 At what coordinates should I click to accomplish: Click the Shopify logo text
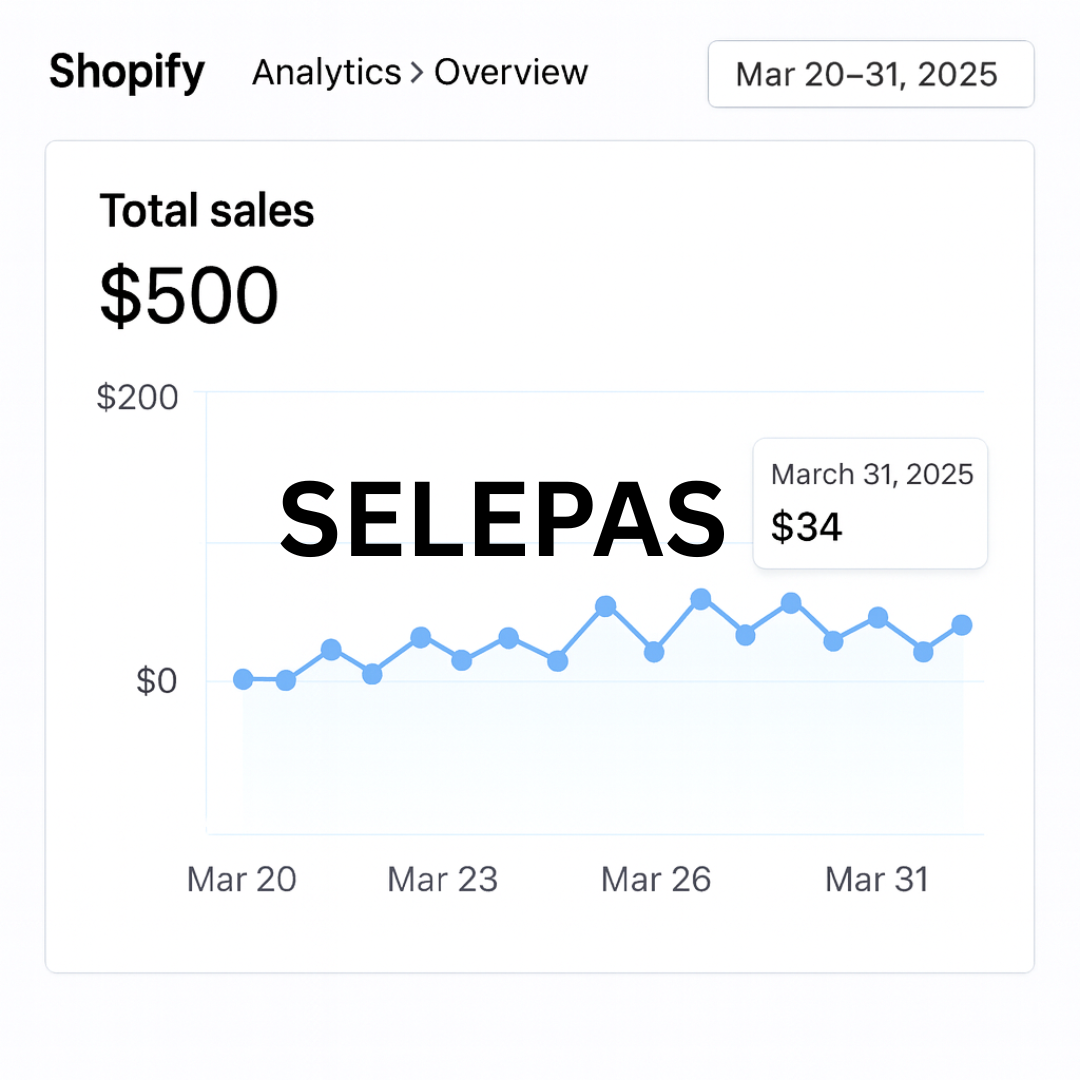coord(127,72)
